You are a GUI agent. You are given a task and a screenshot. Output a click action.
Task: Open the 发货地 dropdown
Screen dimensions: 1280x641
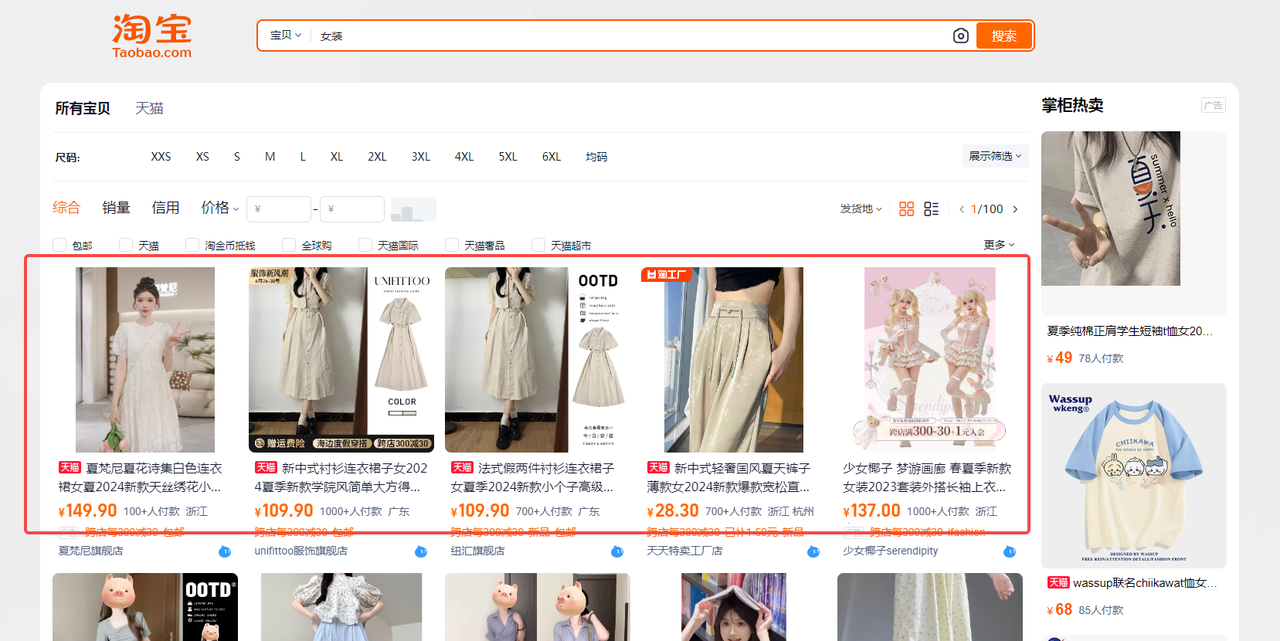click(861, 209)
